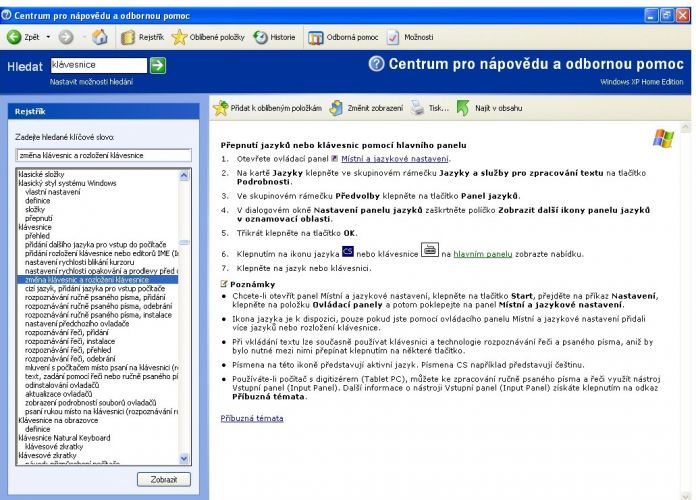The image size is (696, 500).
Task: Click the green search Go arrow button
Action: (158, 65)
